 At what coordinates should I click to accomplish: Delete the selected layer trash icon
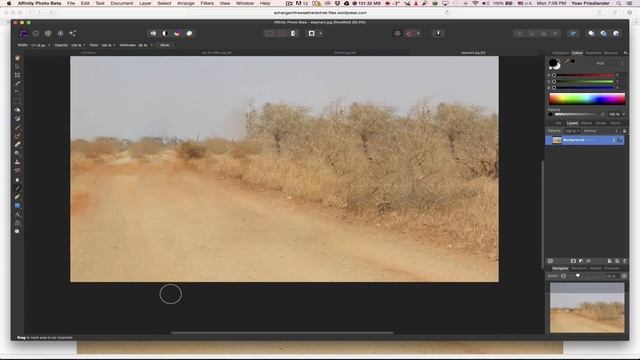[624, 261]
